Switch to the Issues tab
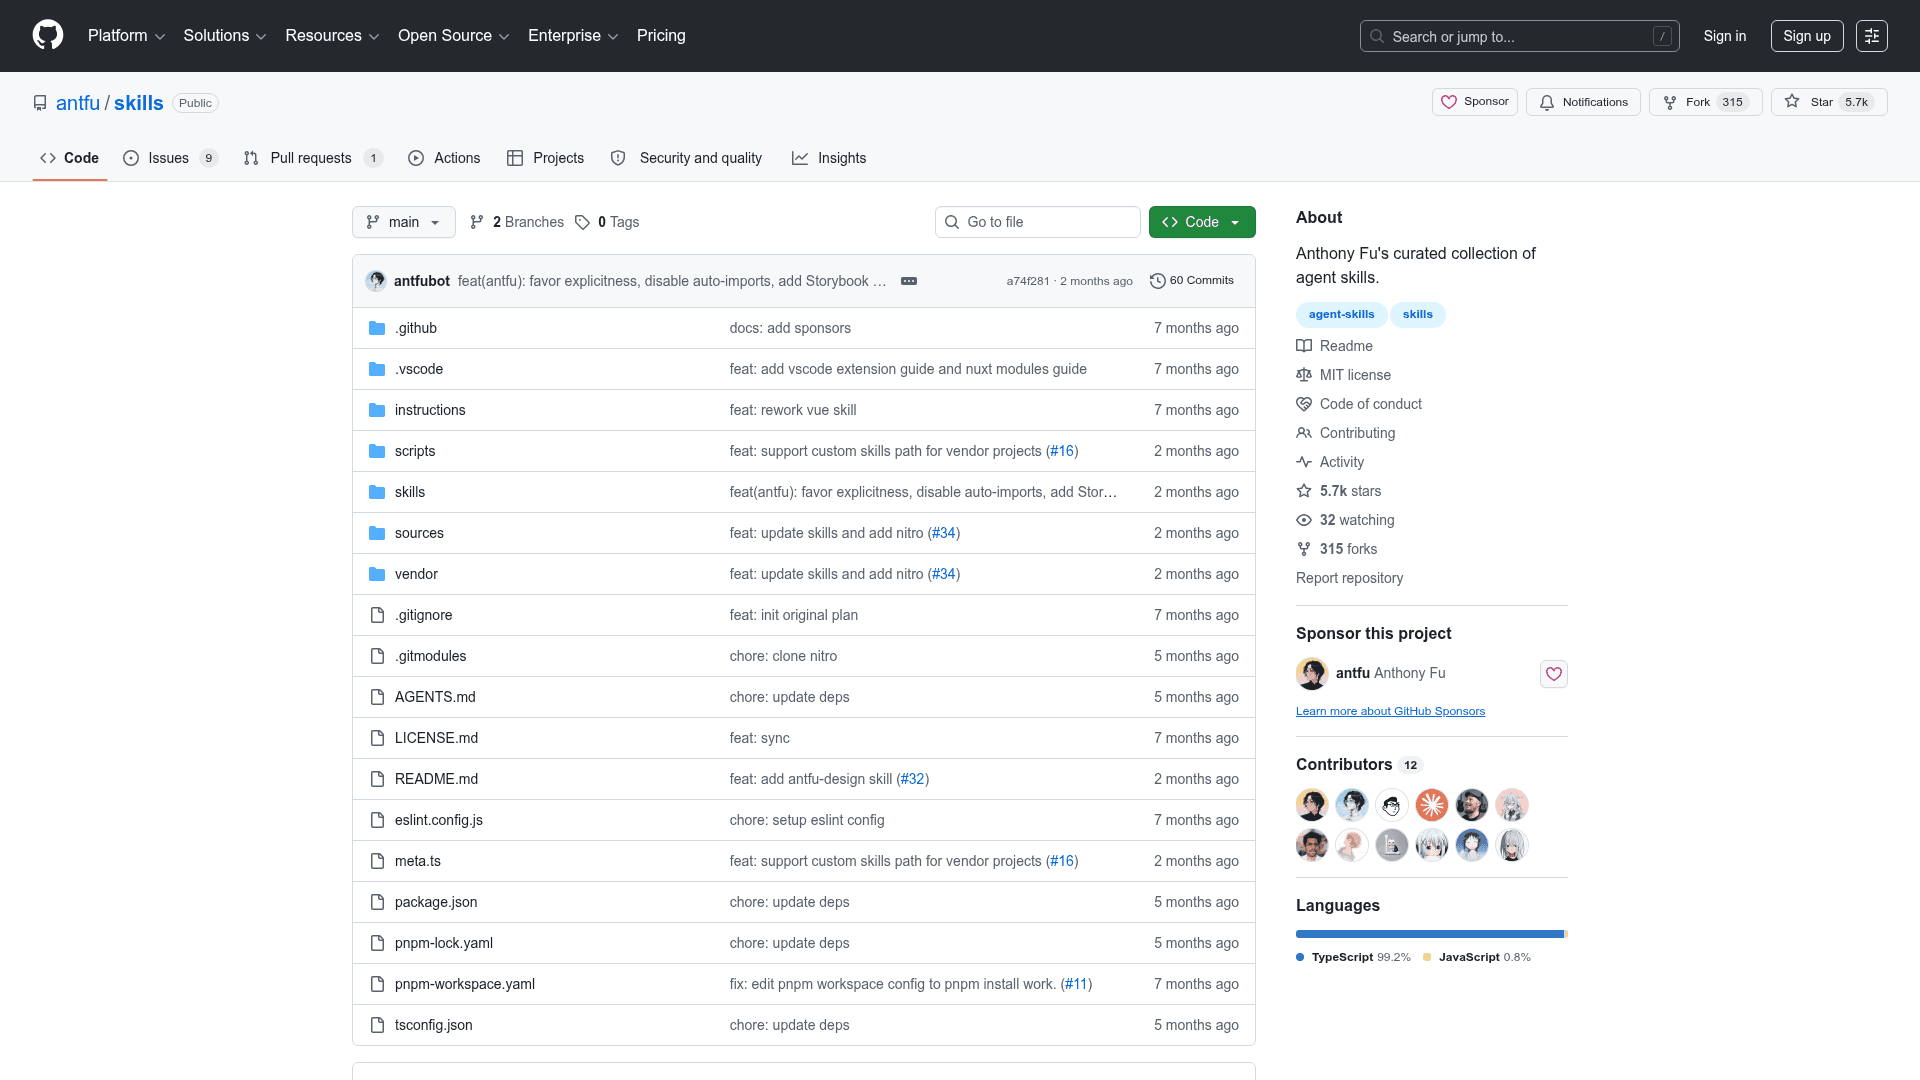Screen dimensions: 1920x1080 coord(170,158)
